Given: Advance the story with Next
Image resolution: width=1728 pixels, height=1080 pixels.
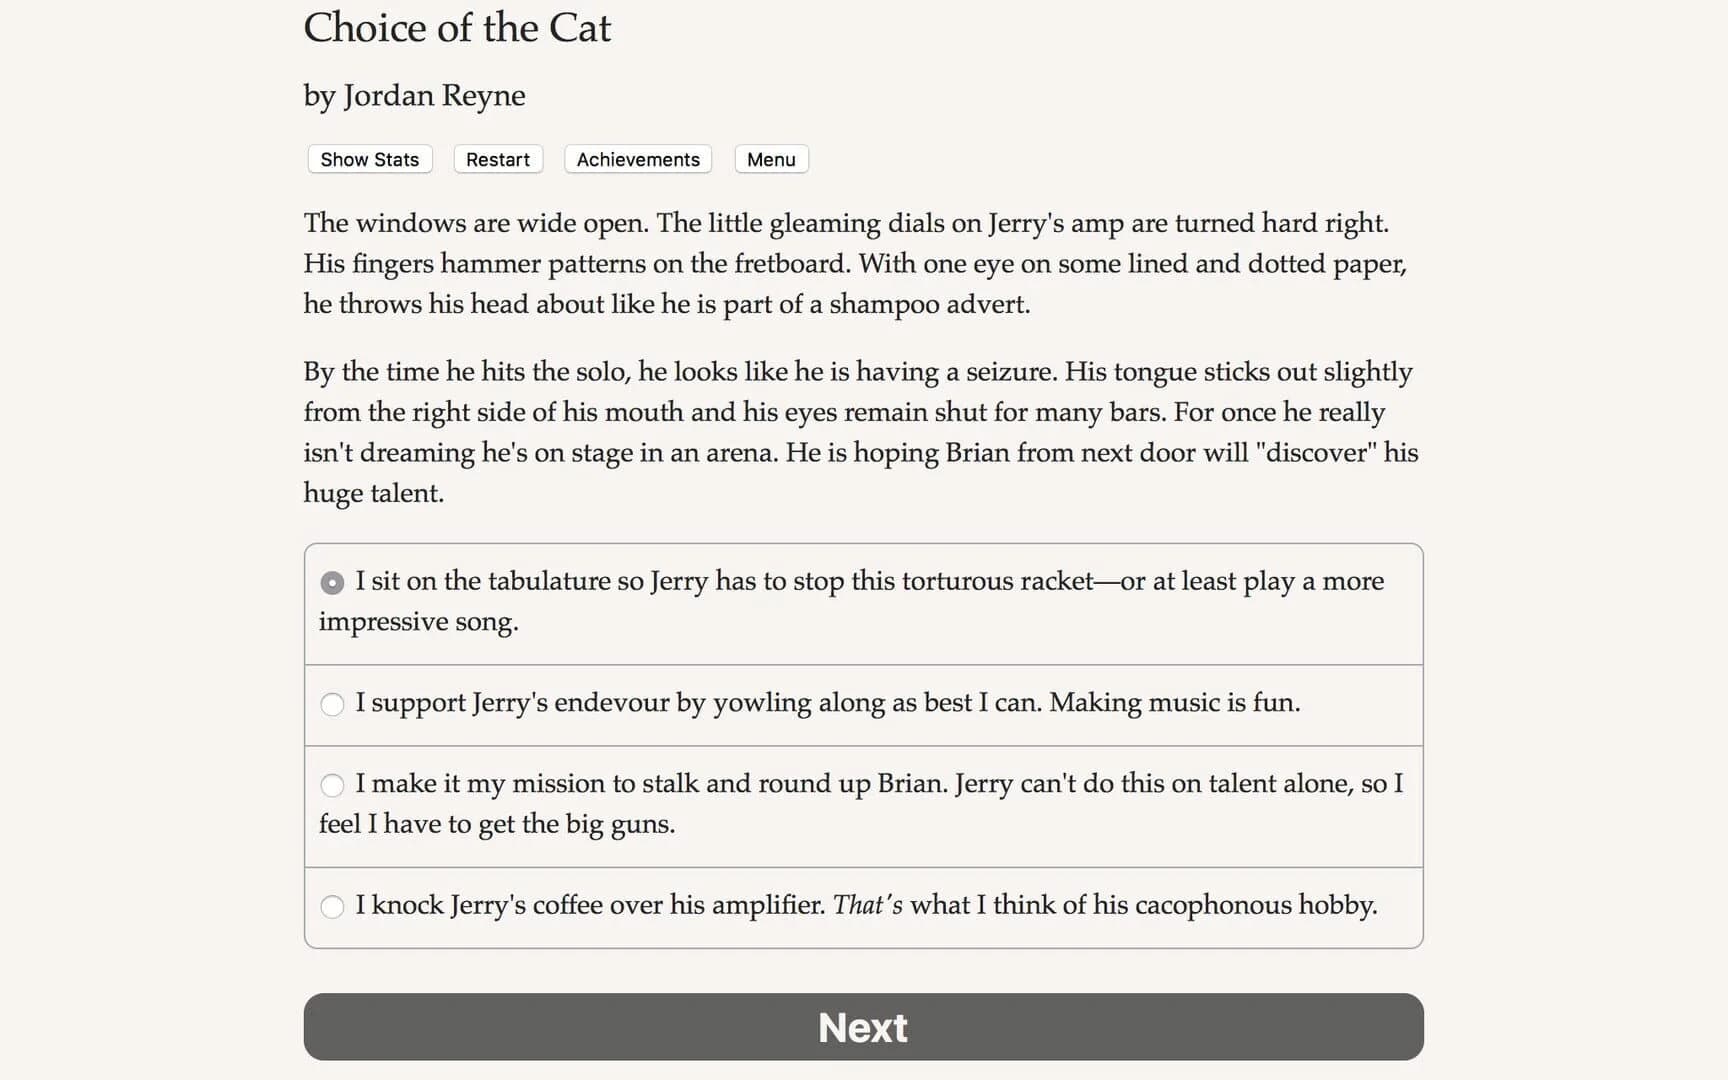Looking at the screenshot, I should (x=862, y=1027).
